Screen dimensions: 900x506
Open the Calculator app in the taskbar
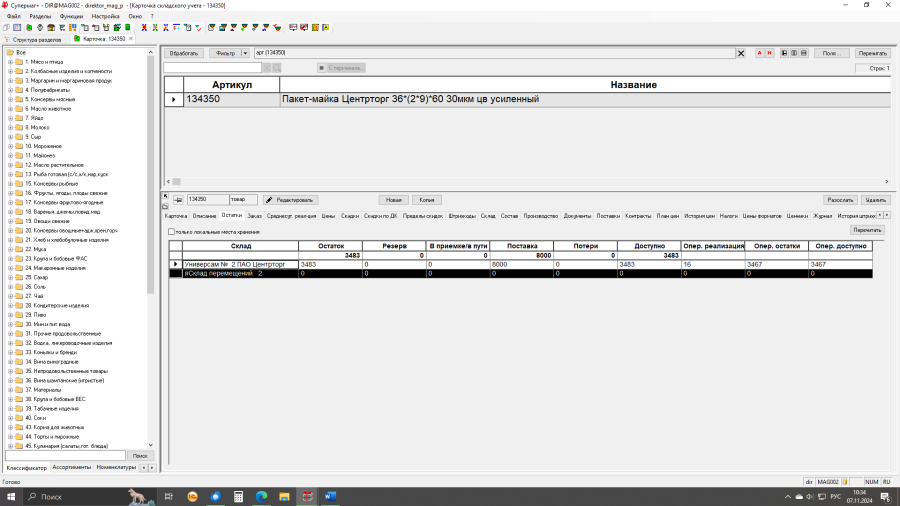238,496
